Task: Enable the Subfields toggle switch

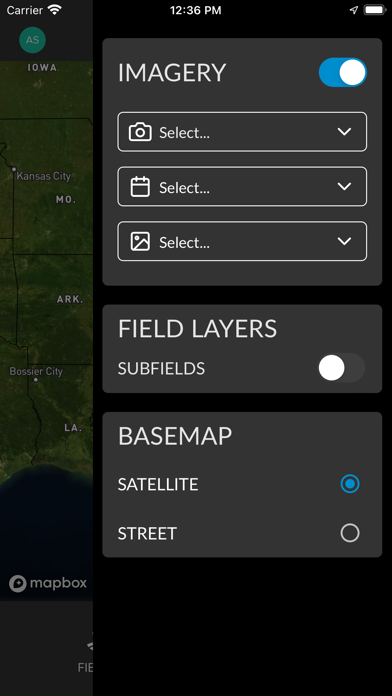Action: pyautogui.click(x=341, y=368)
